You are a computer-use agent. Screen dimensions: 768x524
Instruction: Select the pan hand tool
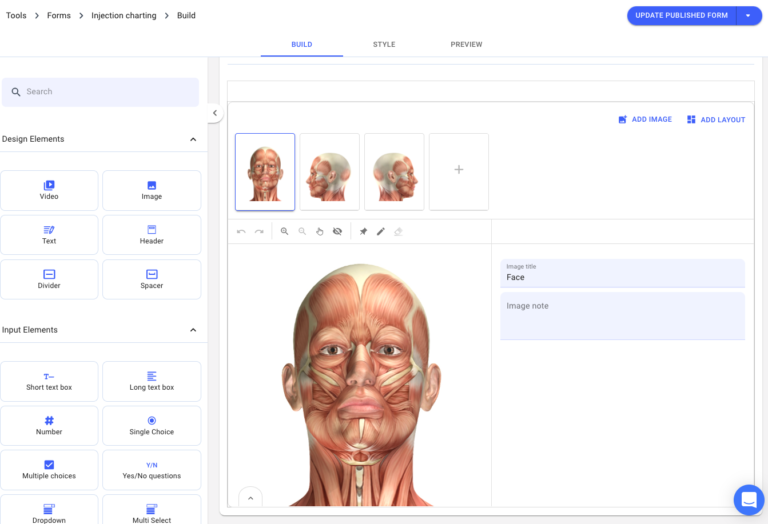tap(319, 232)
